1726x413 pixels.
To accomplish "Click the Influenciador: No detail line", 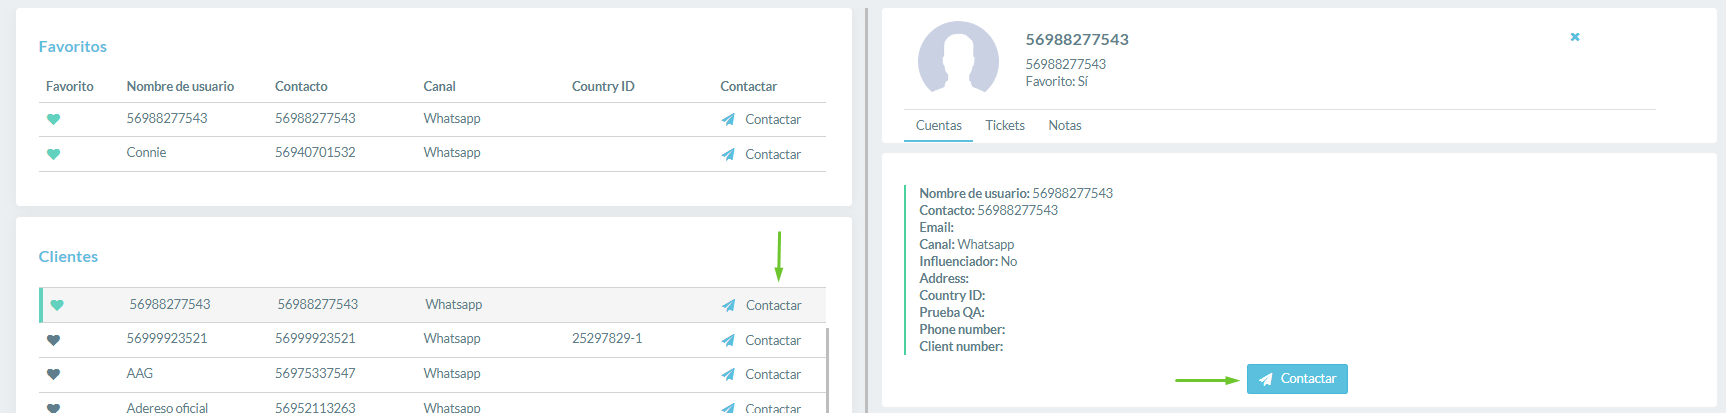I will [x=968, y=261].
